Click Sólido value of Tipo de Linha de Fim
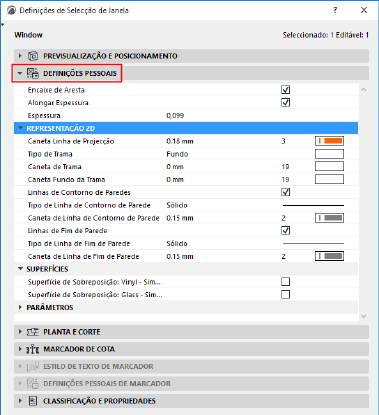379x415 pixels. (x=177, y=244)
